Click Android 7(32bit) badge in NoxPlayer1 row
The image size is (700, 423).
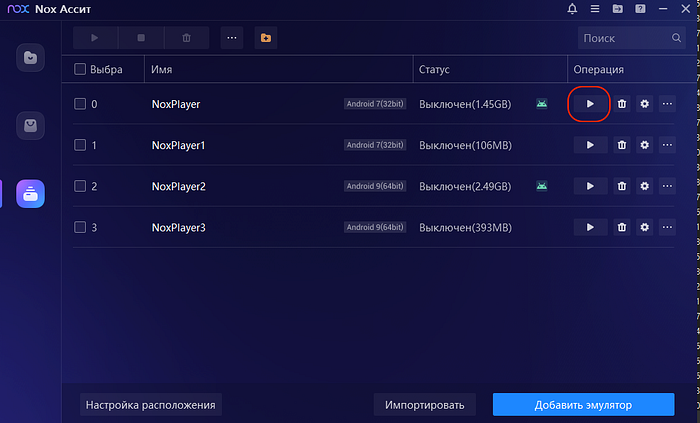coord(375,145)
